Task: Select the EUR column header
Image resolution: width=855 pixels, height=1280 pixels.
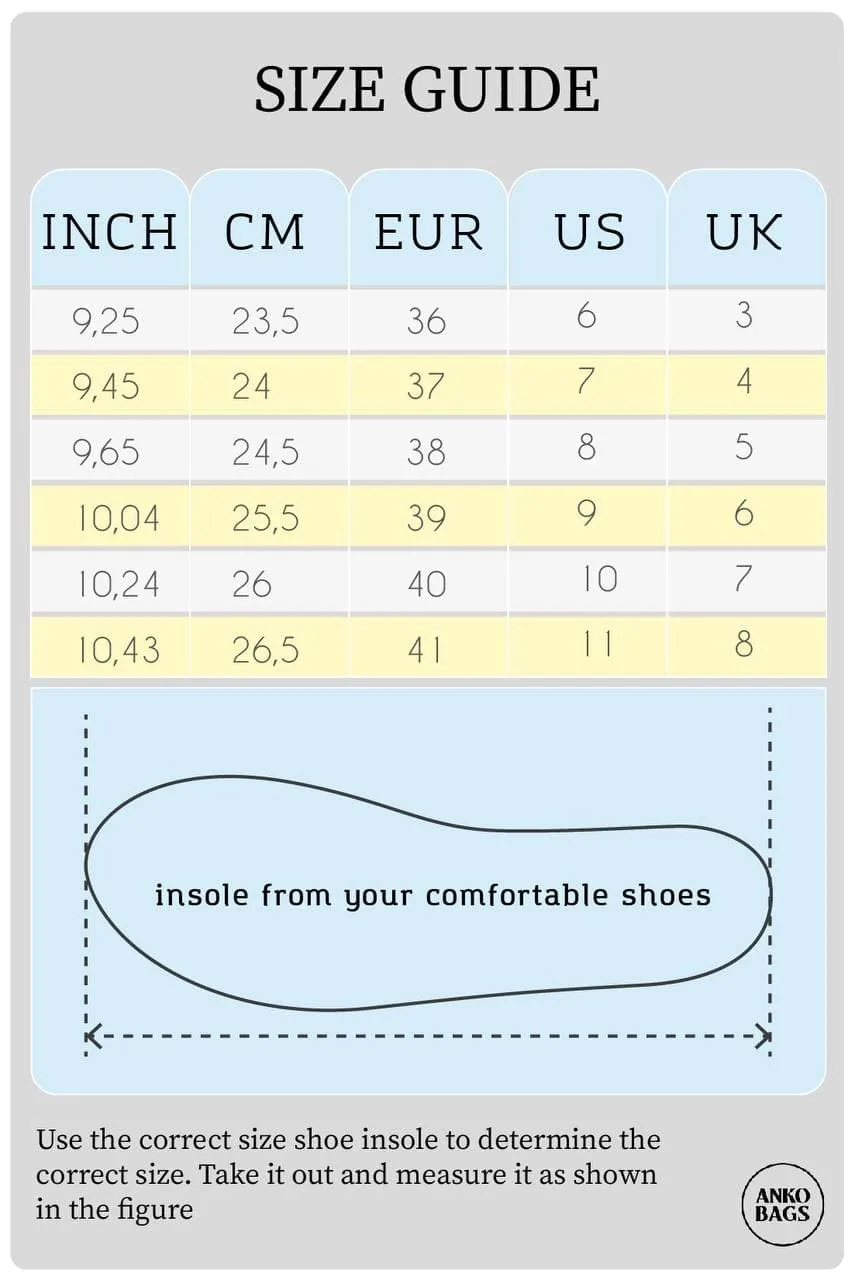Action: [428, 232]
